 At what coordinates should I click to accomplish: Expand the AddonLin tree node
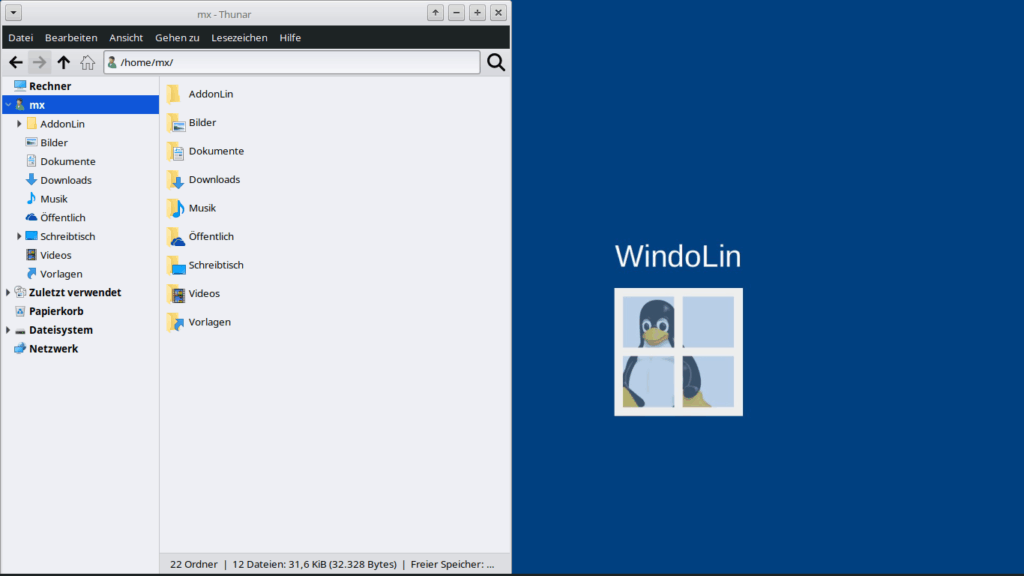point(19,123)
